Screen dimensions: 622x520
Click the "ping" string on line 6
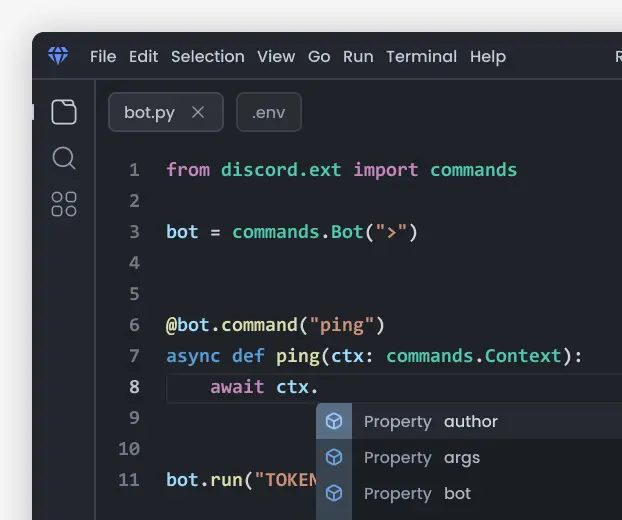342,325
